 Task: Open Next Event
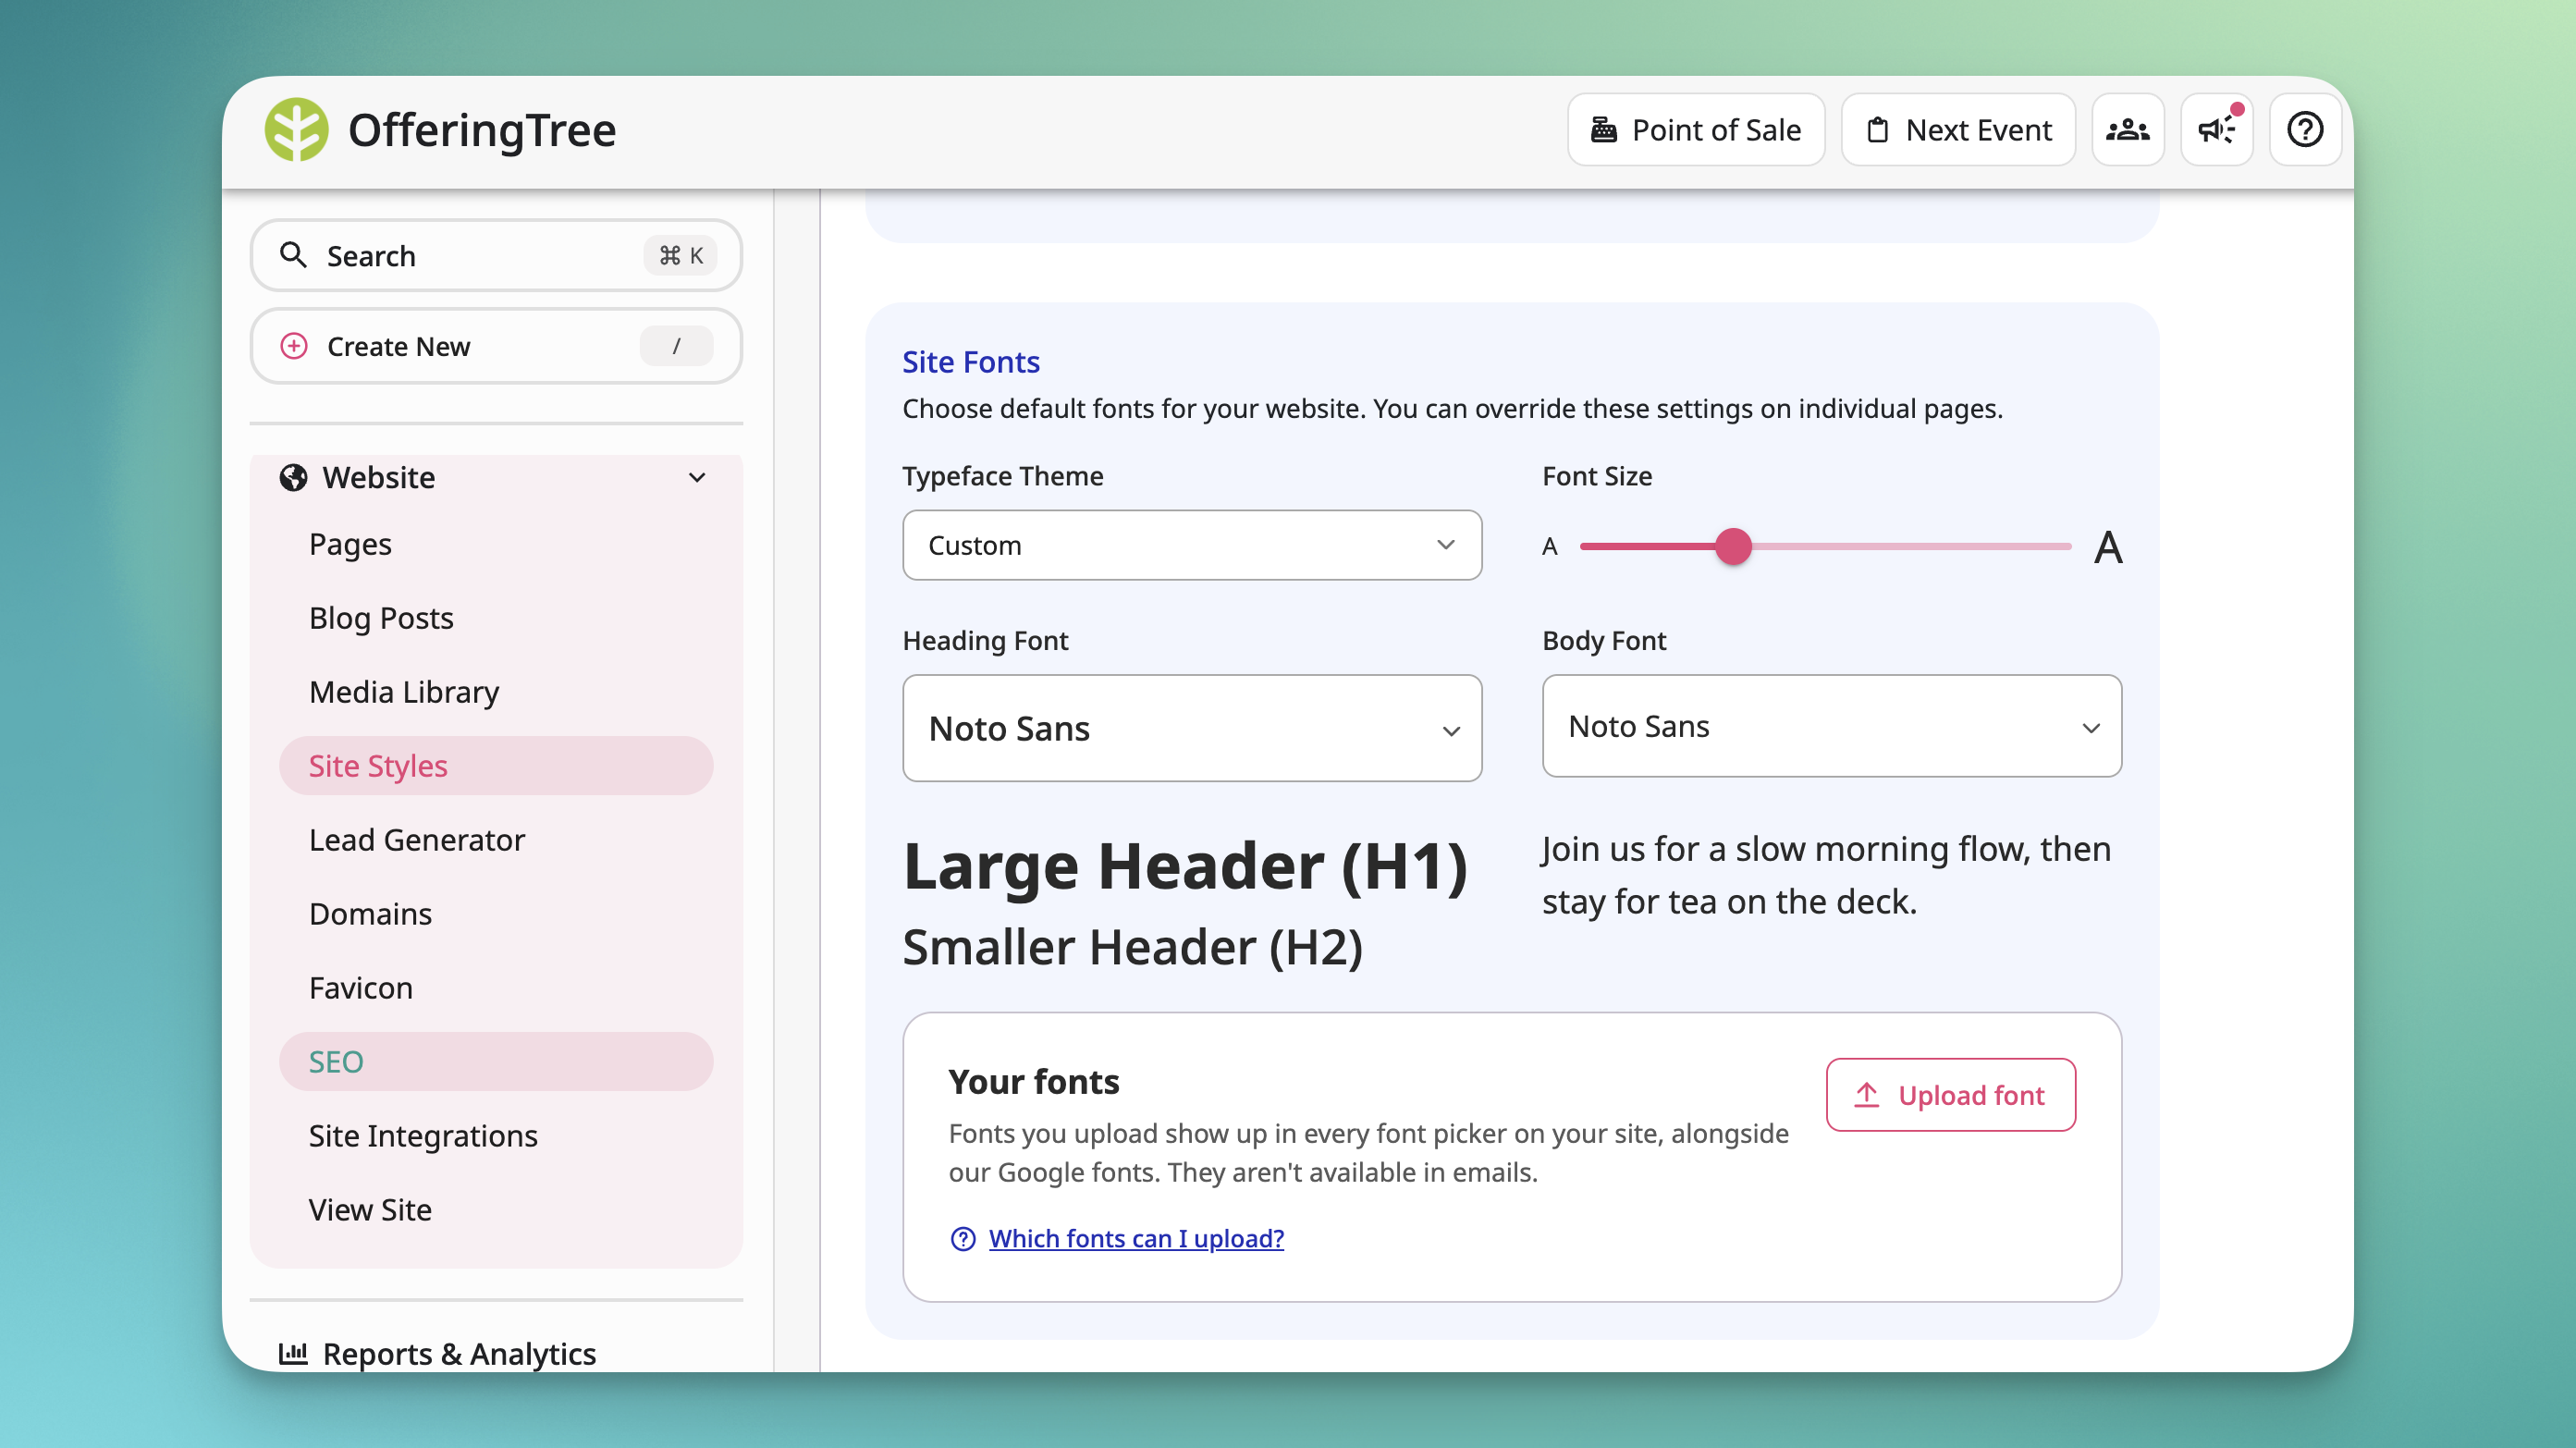pyautogui.click(x=1958, y=130)
